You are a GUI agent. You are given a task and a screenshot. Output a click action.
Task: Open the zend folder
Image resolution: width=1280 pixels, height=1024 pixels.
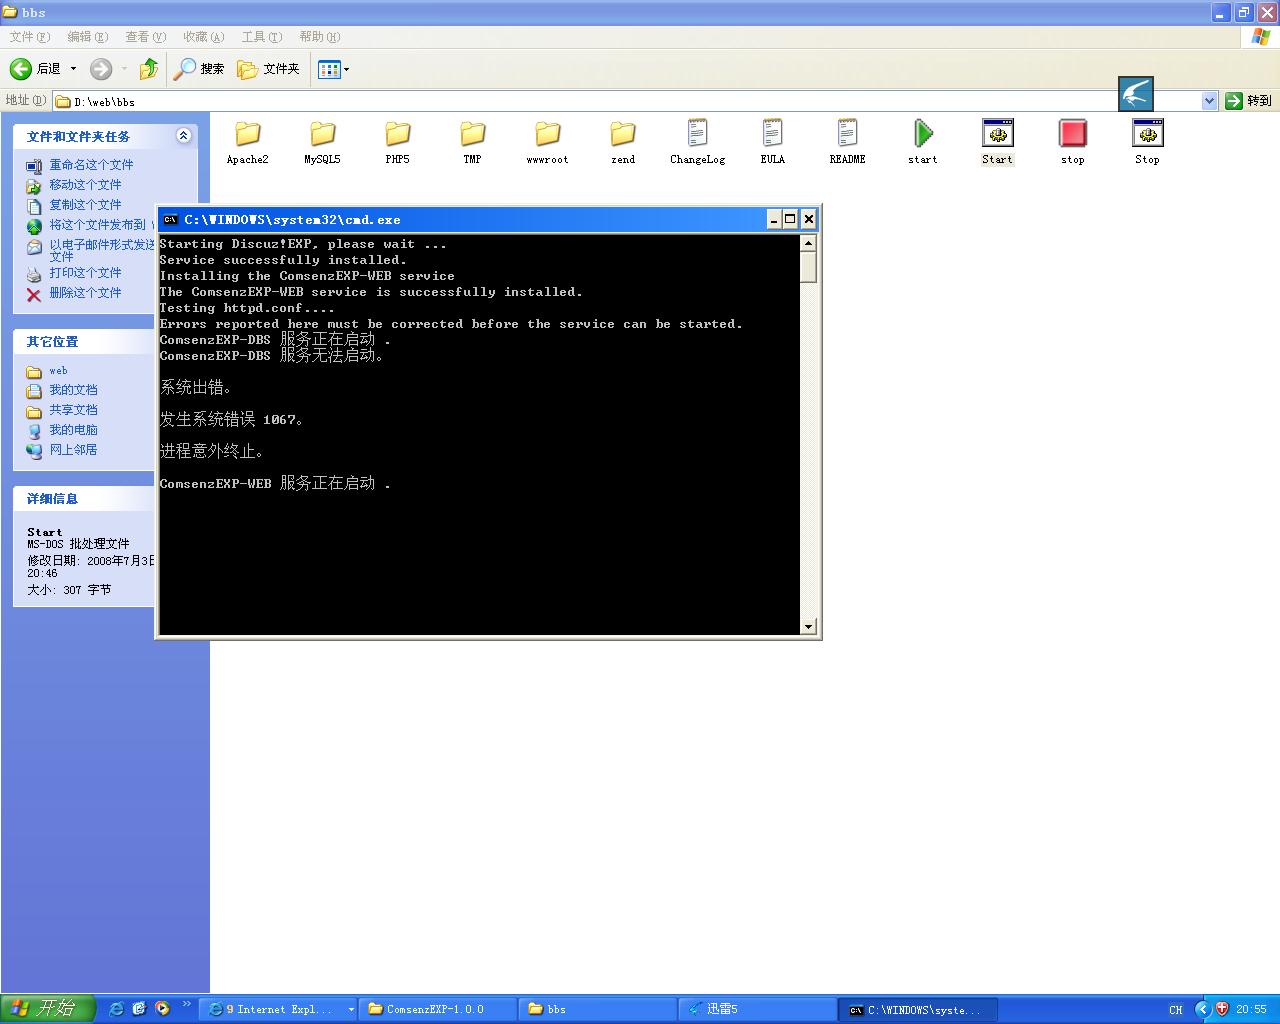click(x=622, y=134)
